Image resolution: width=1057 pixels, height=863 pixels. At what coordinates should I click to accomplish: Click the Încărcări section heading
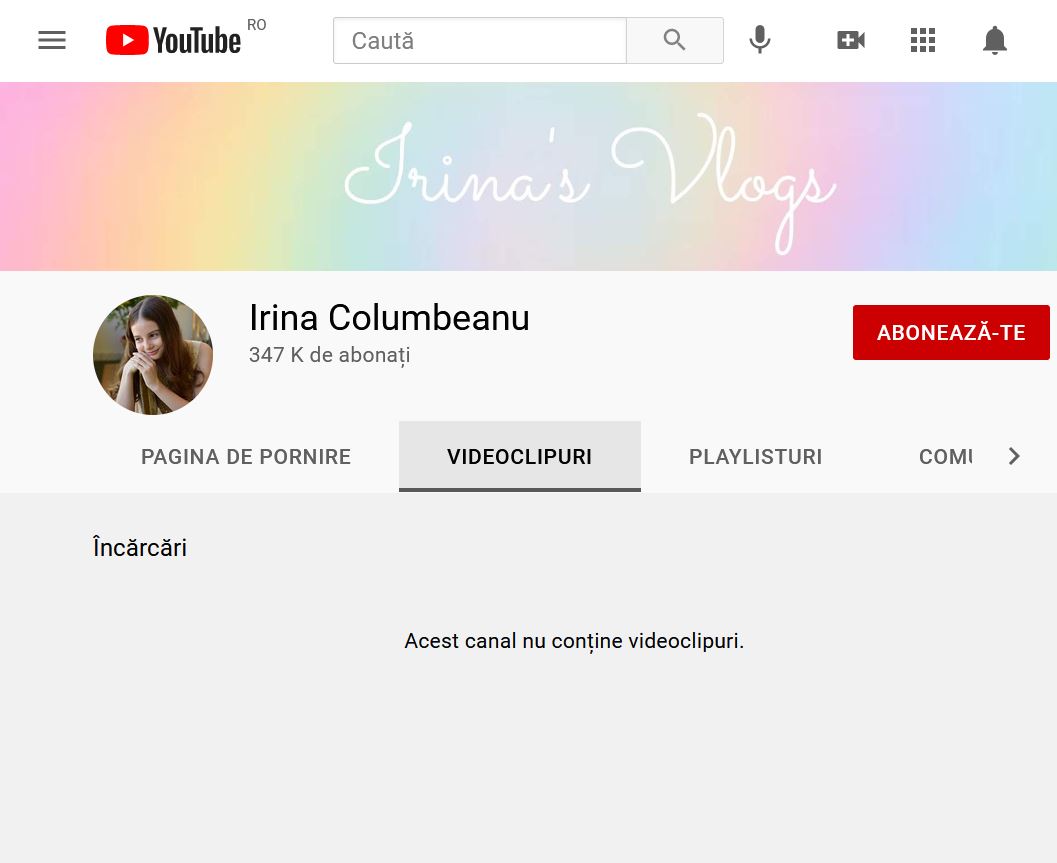pos(140,548)
